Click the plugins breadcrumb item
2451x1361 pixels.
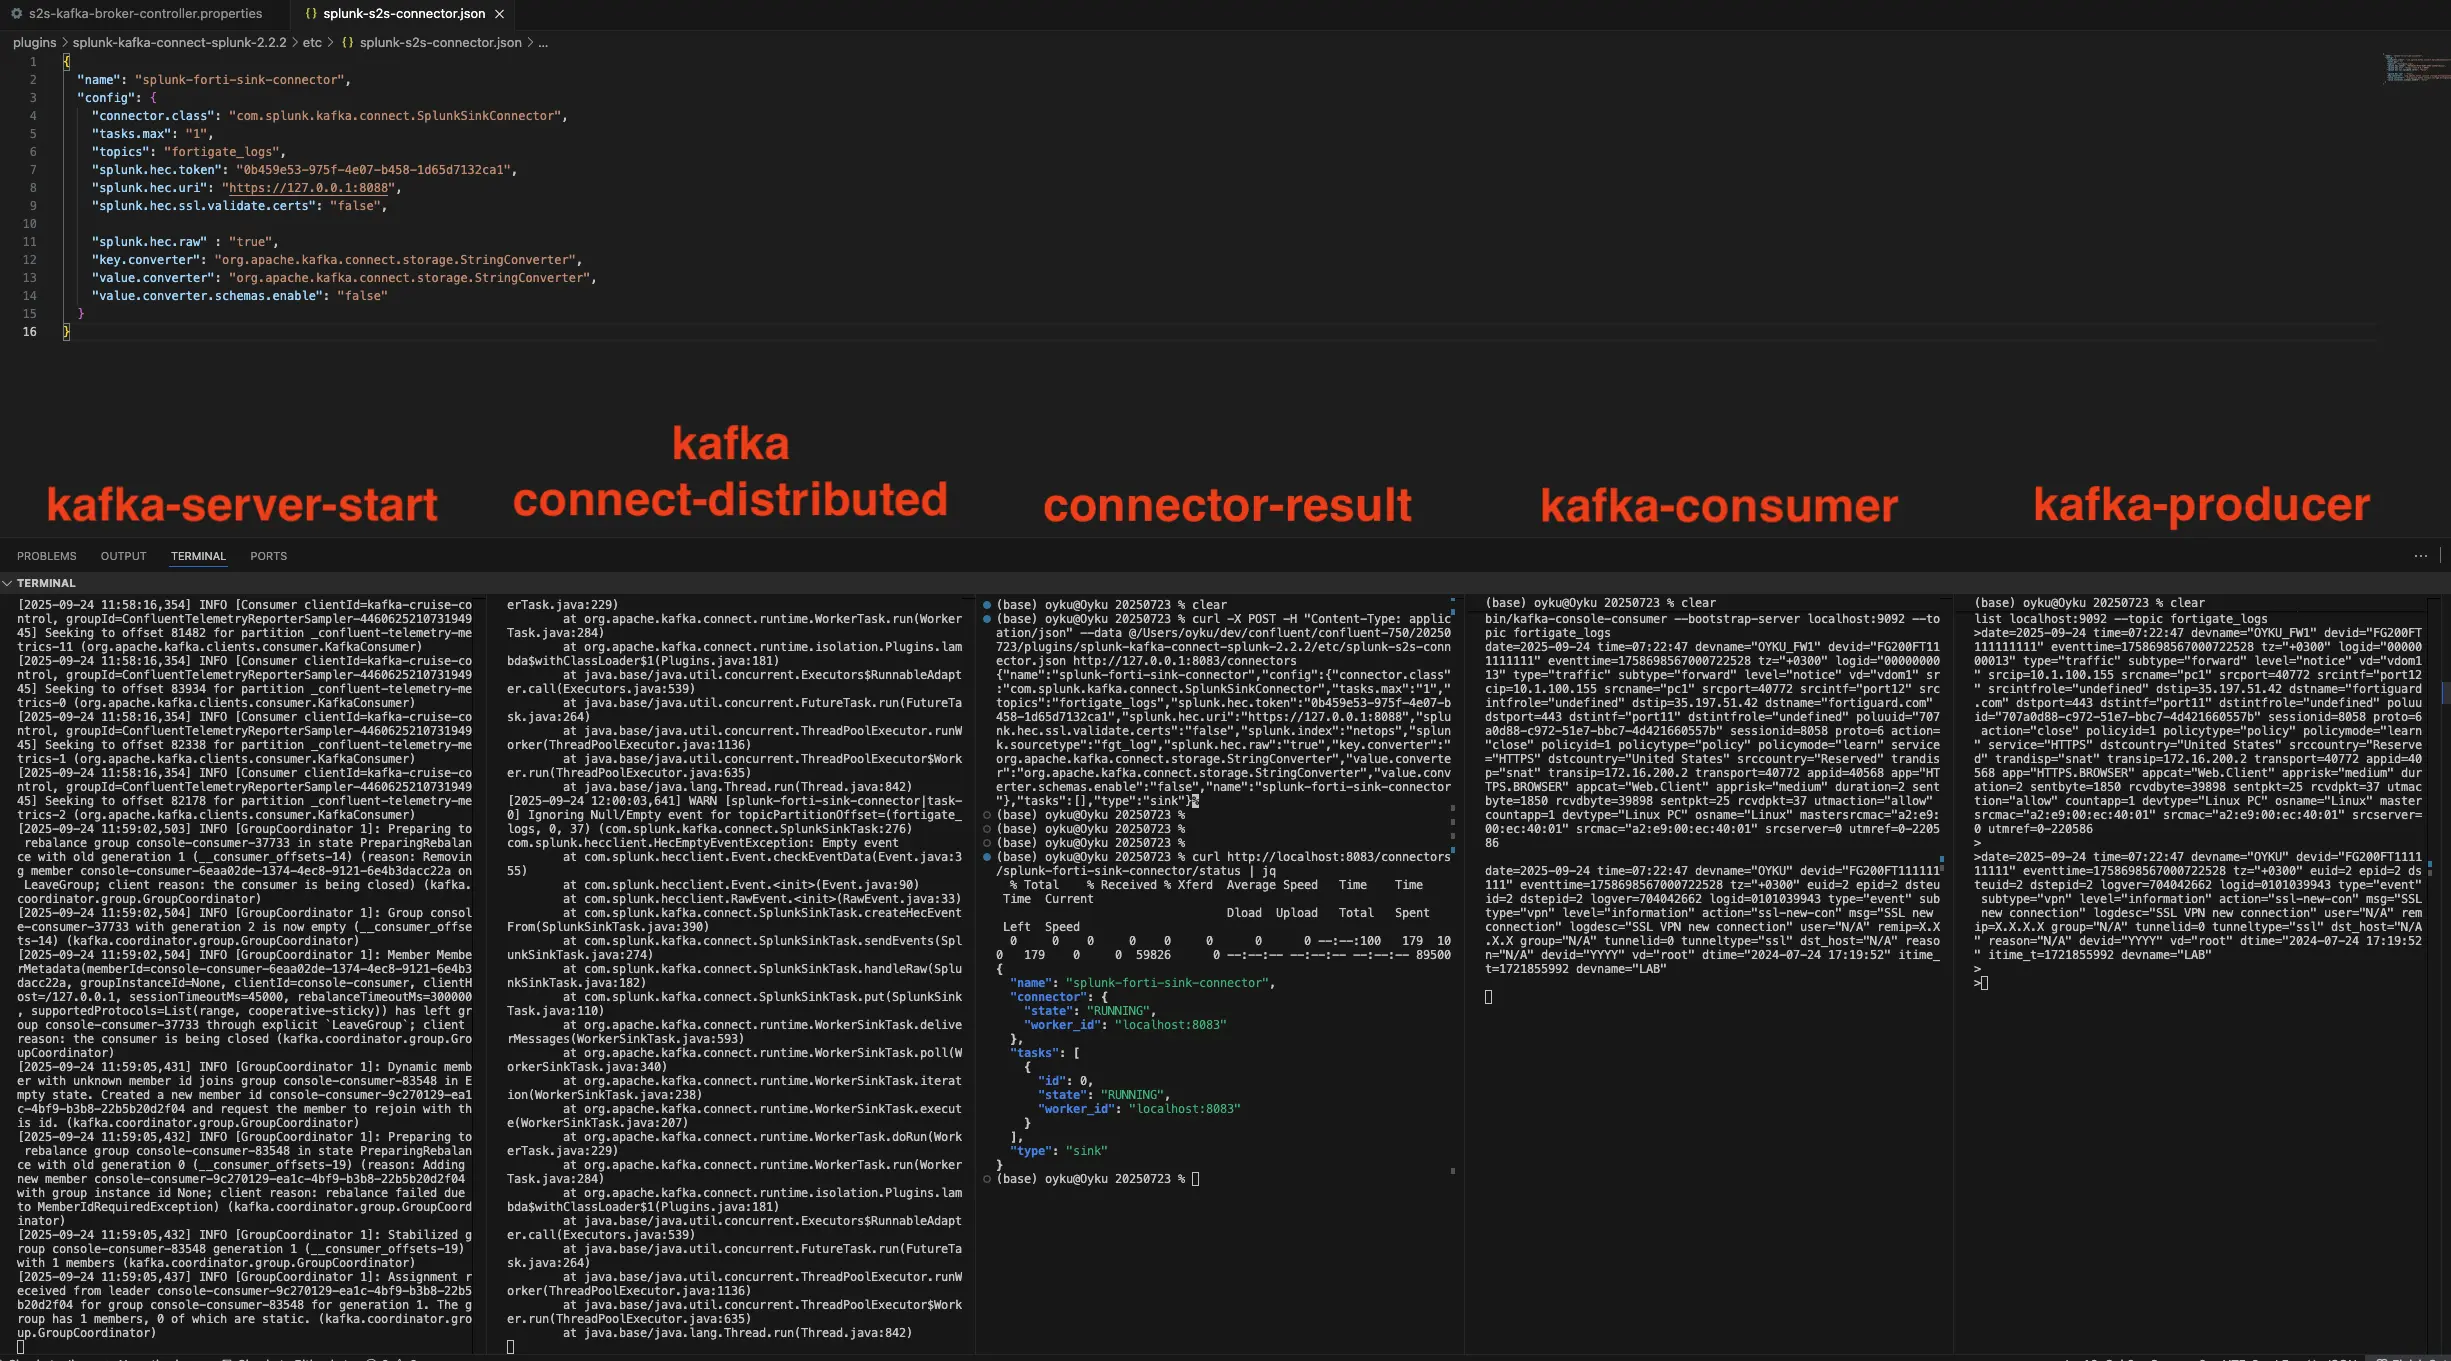coord(34,43)
